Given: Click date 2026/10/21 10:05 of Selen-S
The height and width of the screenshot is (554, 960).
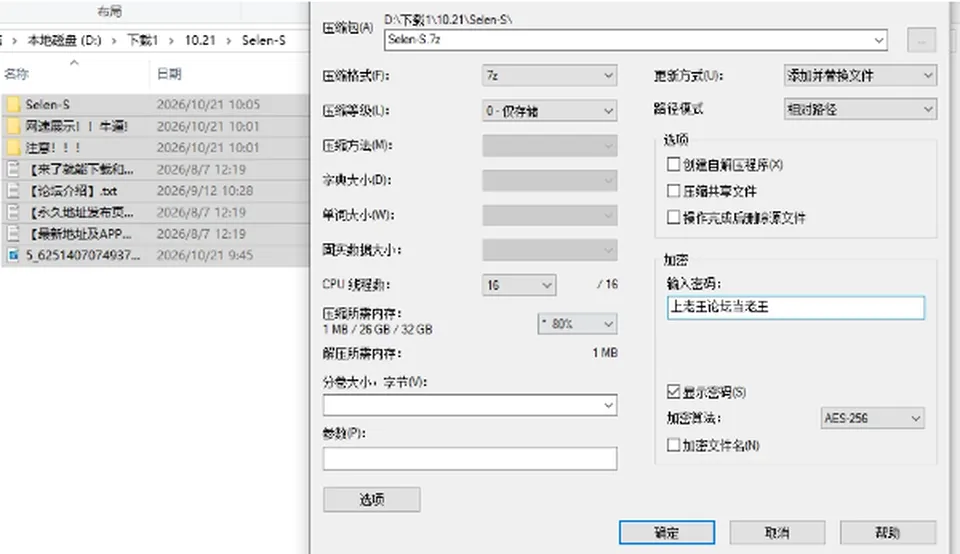Looking at the screenshot, I should click(208, 105).
